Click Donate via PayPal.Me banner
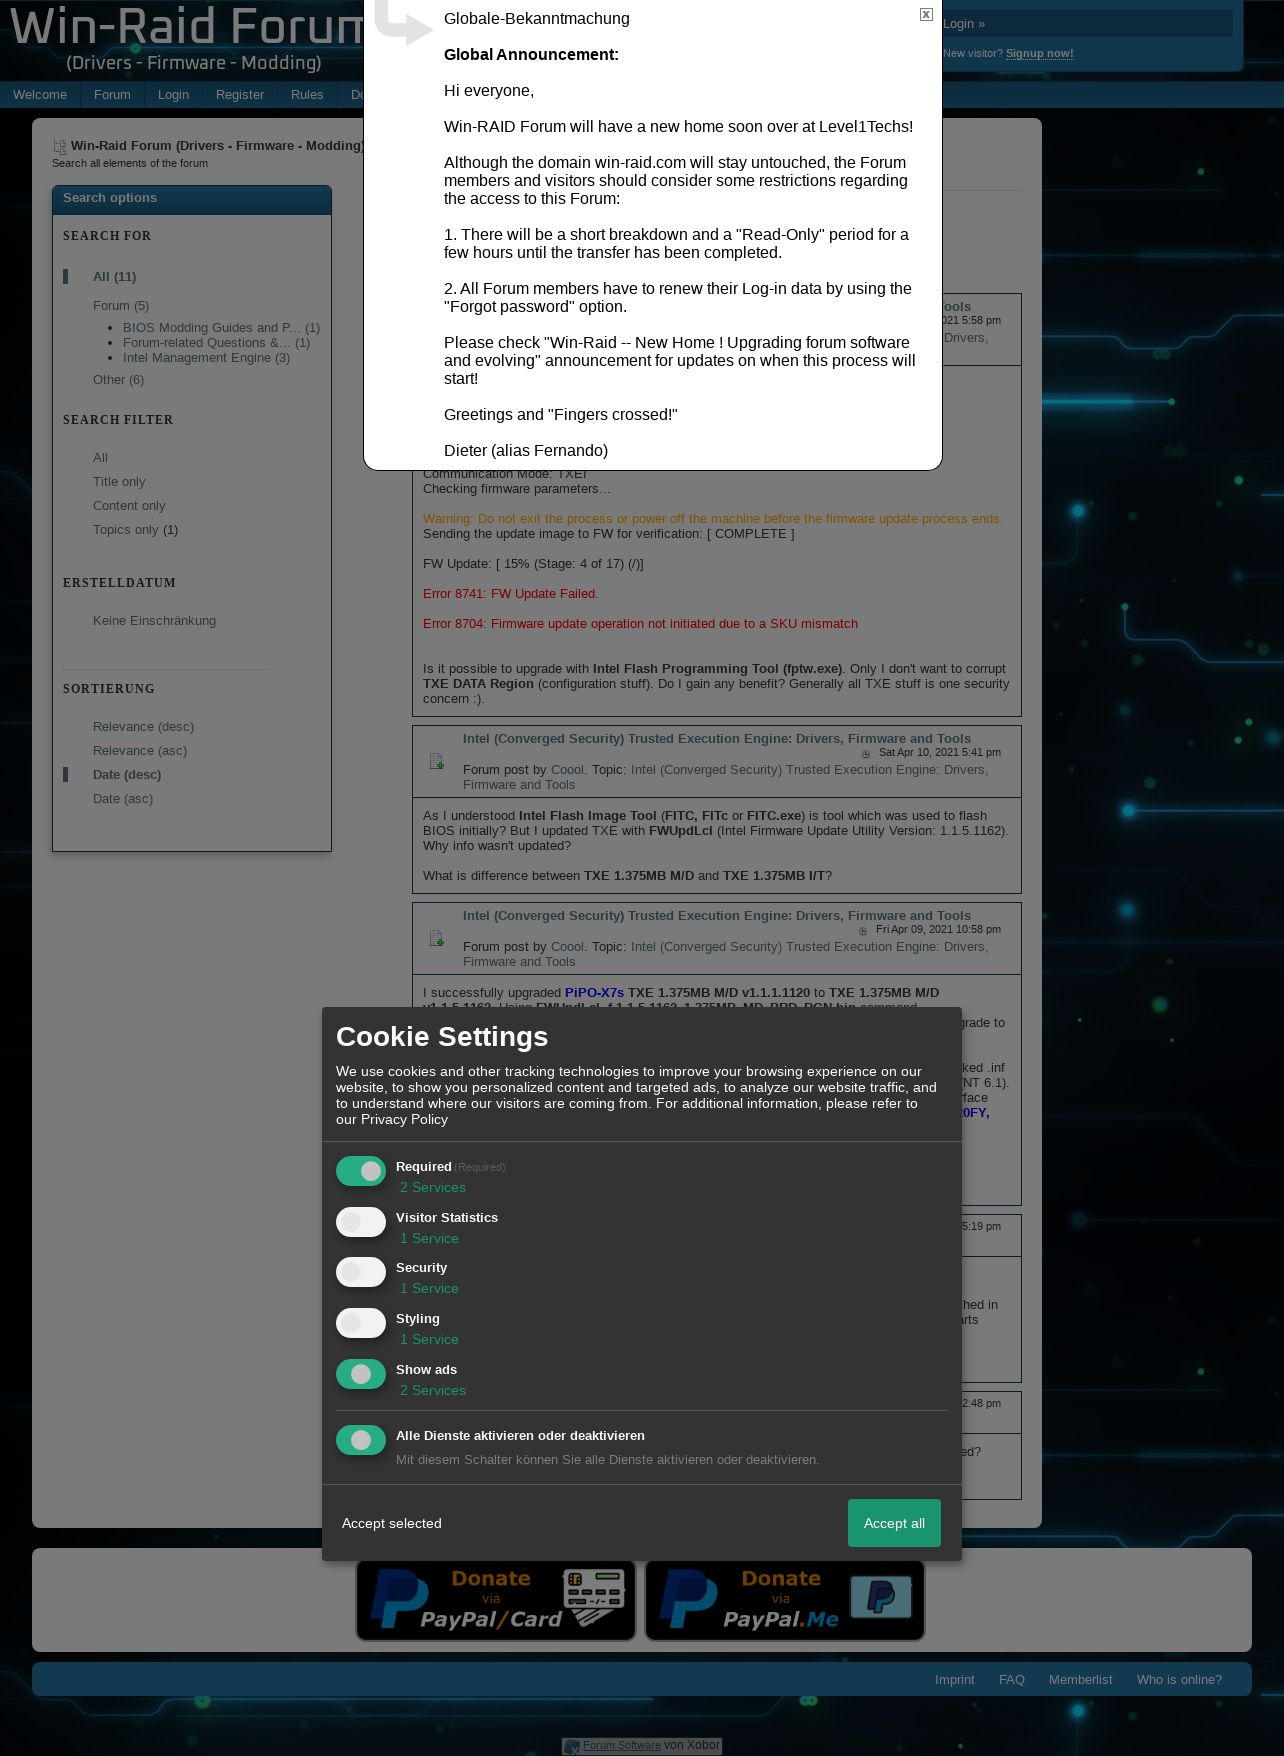The height and width of the screenshot is (1756, 1284). [785, 1600]
